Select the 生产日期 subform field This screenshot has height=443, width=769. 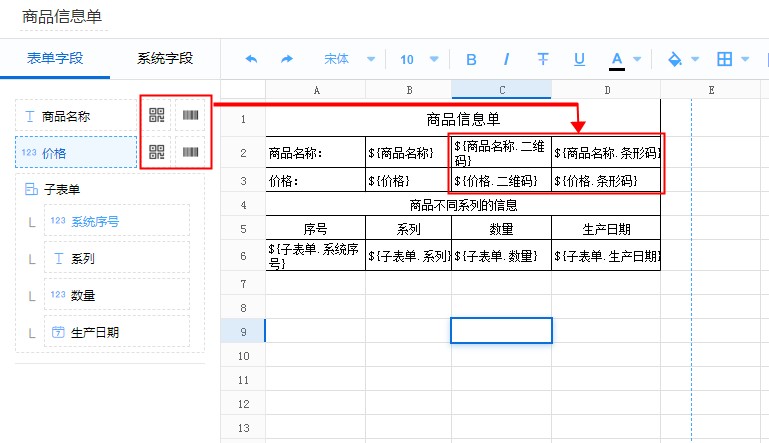click(x=116, y=332)
